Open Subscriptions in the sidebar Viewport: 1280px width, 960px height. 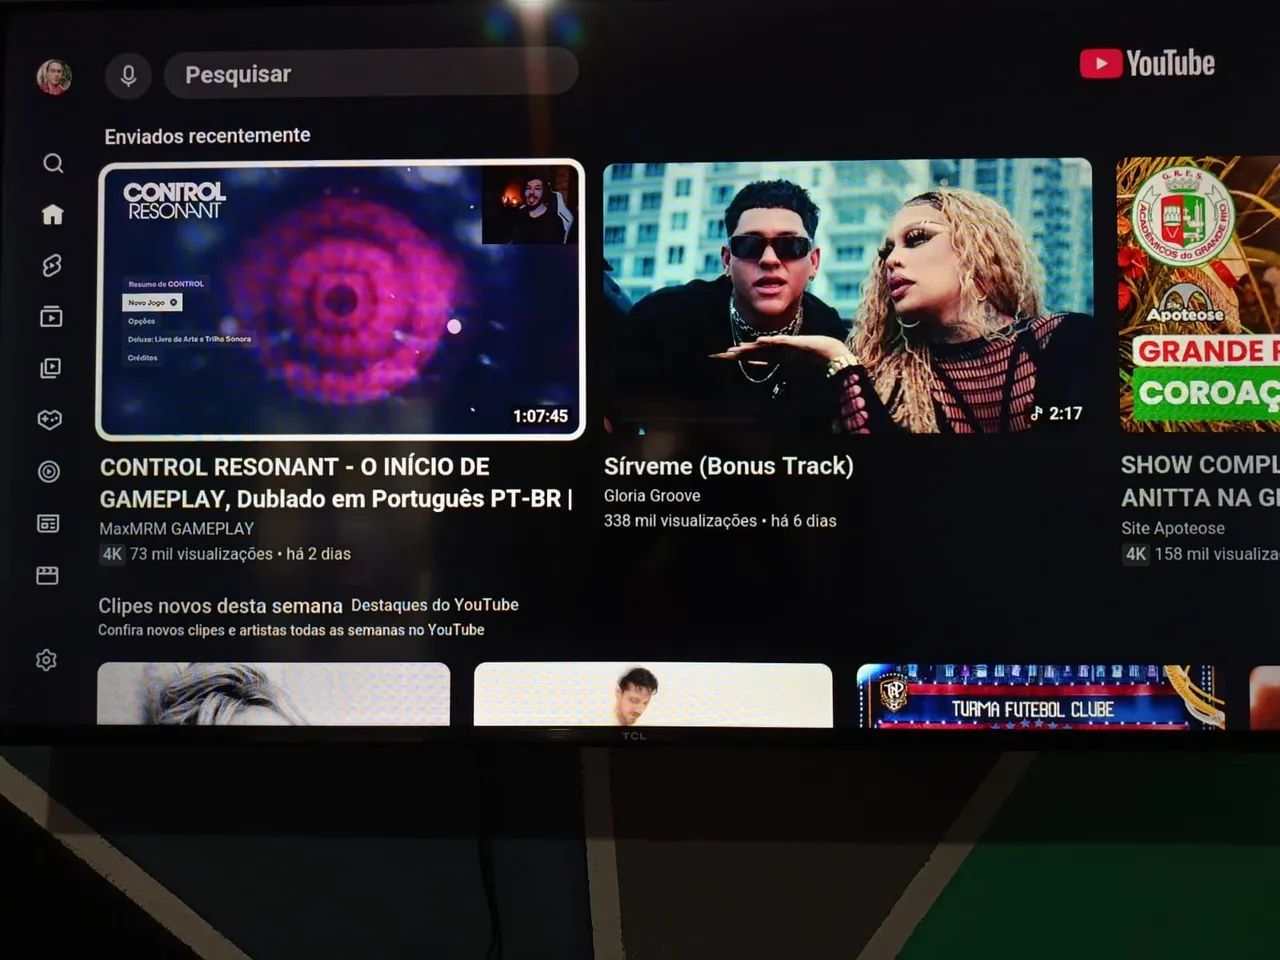click(x=51, y=317)
